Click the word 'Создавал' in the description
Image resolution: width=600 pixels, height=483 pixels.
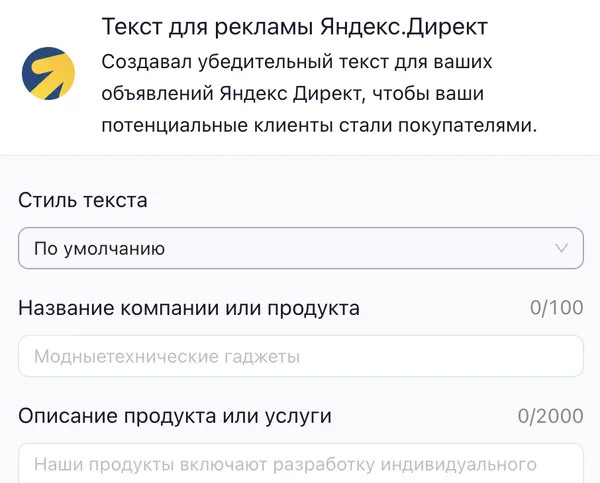click(142, 62)
